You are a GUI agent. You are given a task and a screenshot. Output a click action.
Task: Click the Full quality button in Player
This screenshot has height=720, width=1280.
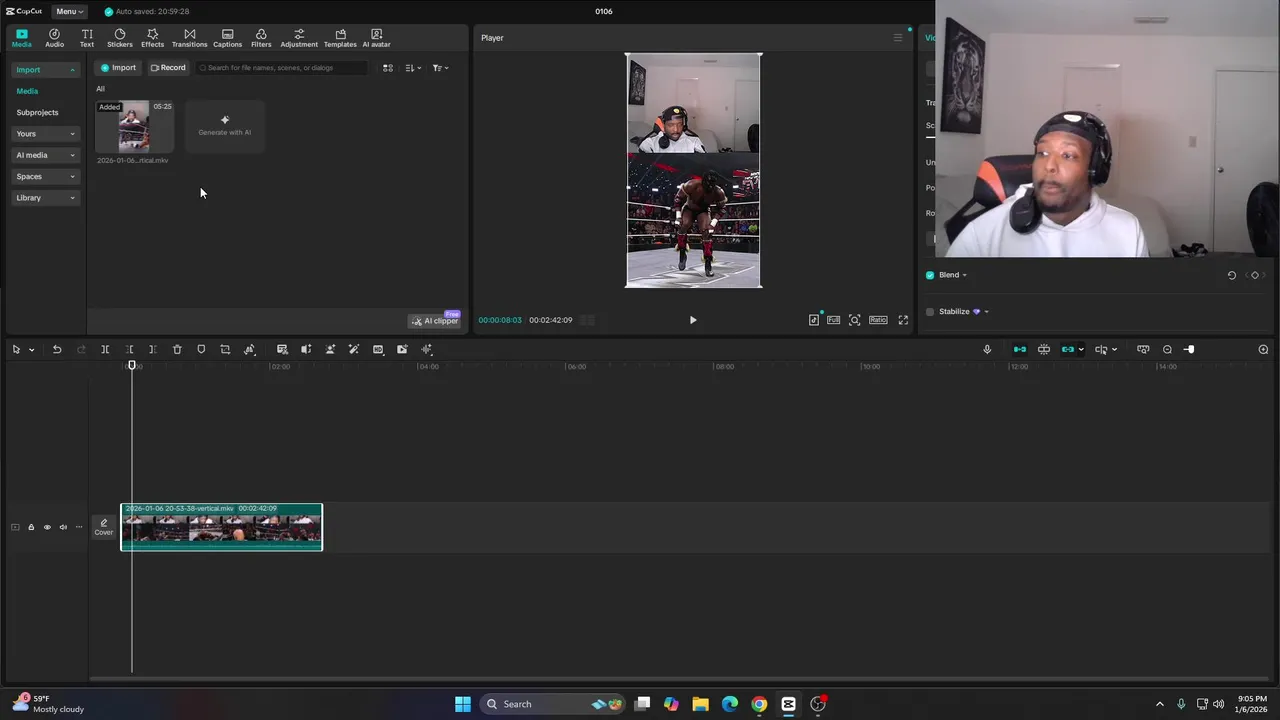coord(833,320)
